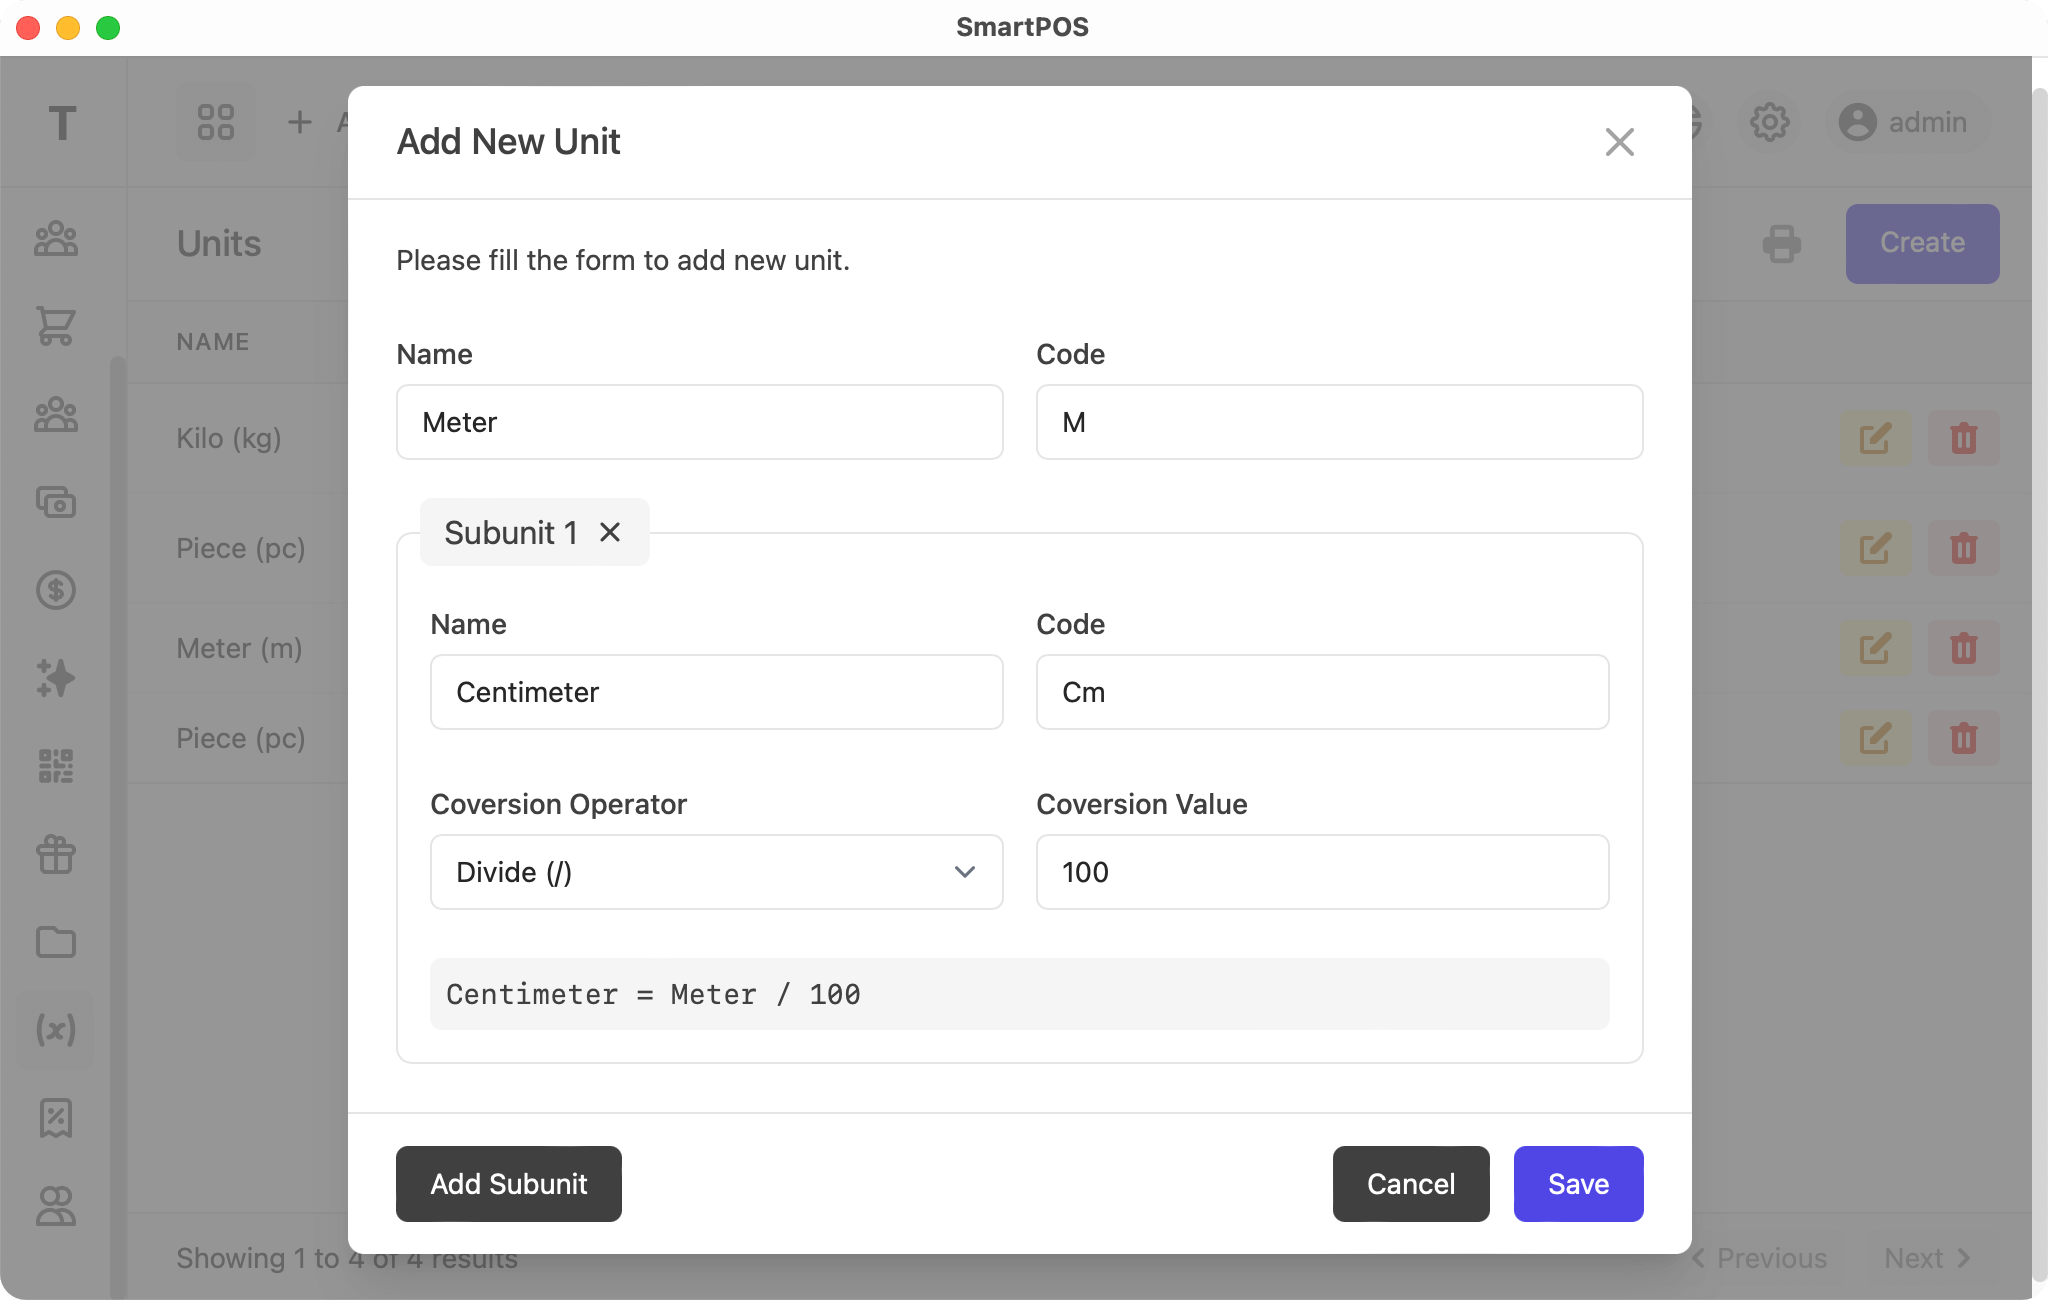Focus the unit Code field with M

coord(1338,422)
